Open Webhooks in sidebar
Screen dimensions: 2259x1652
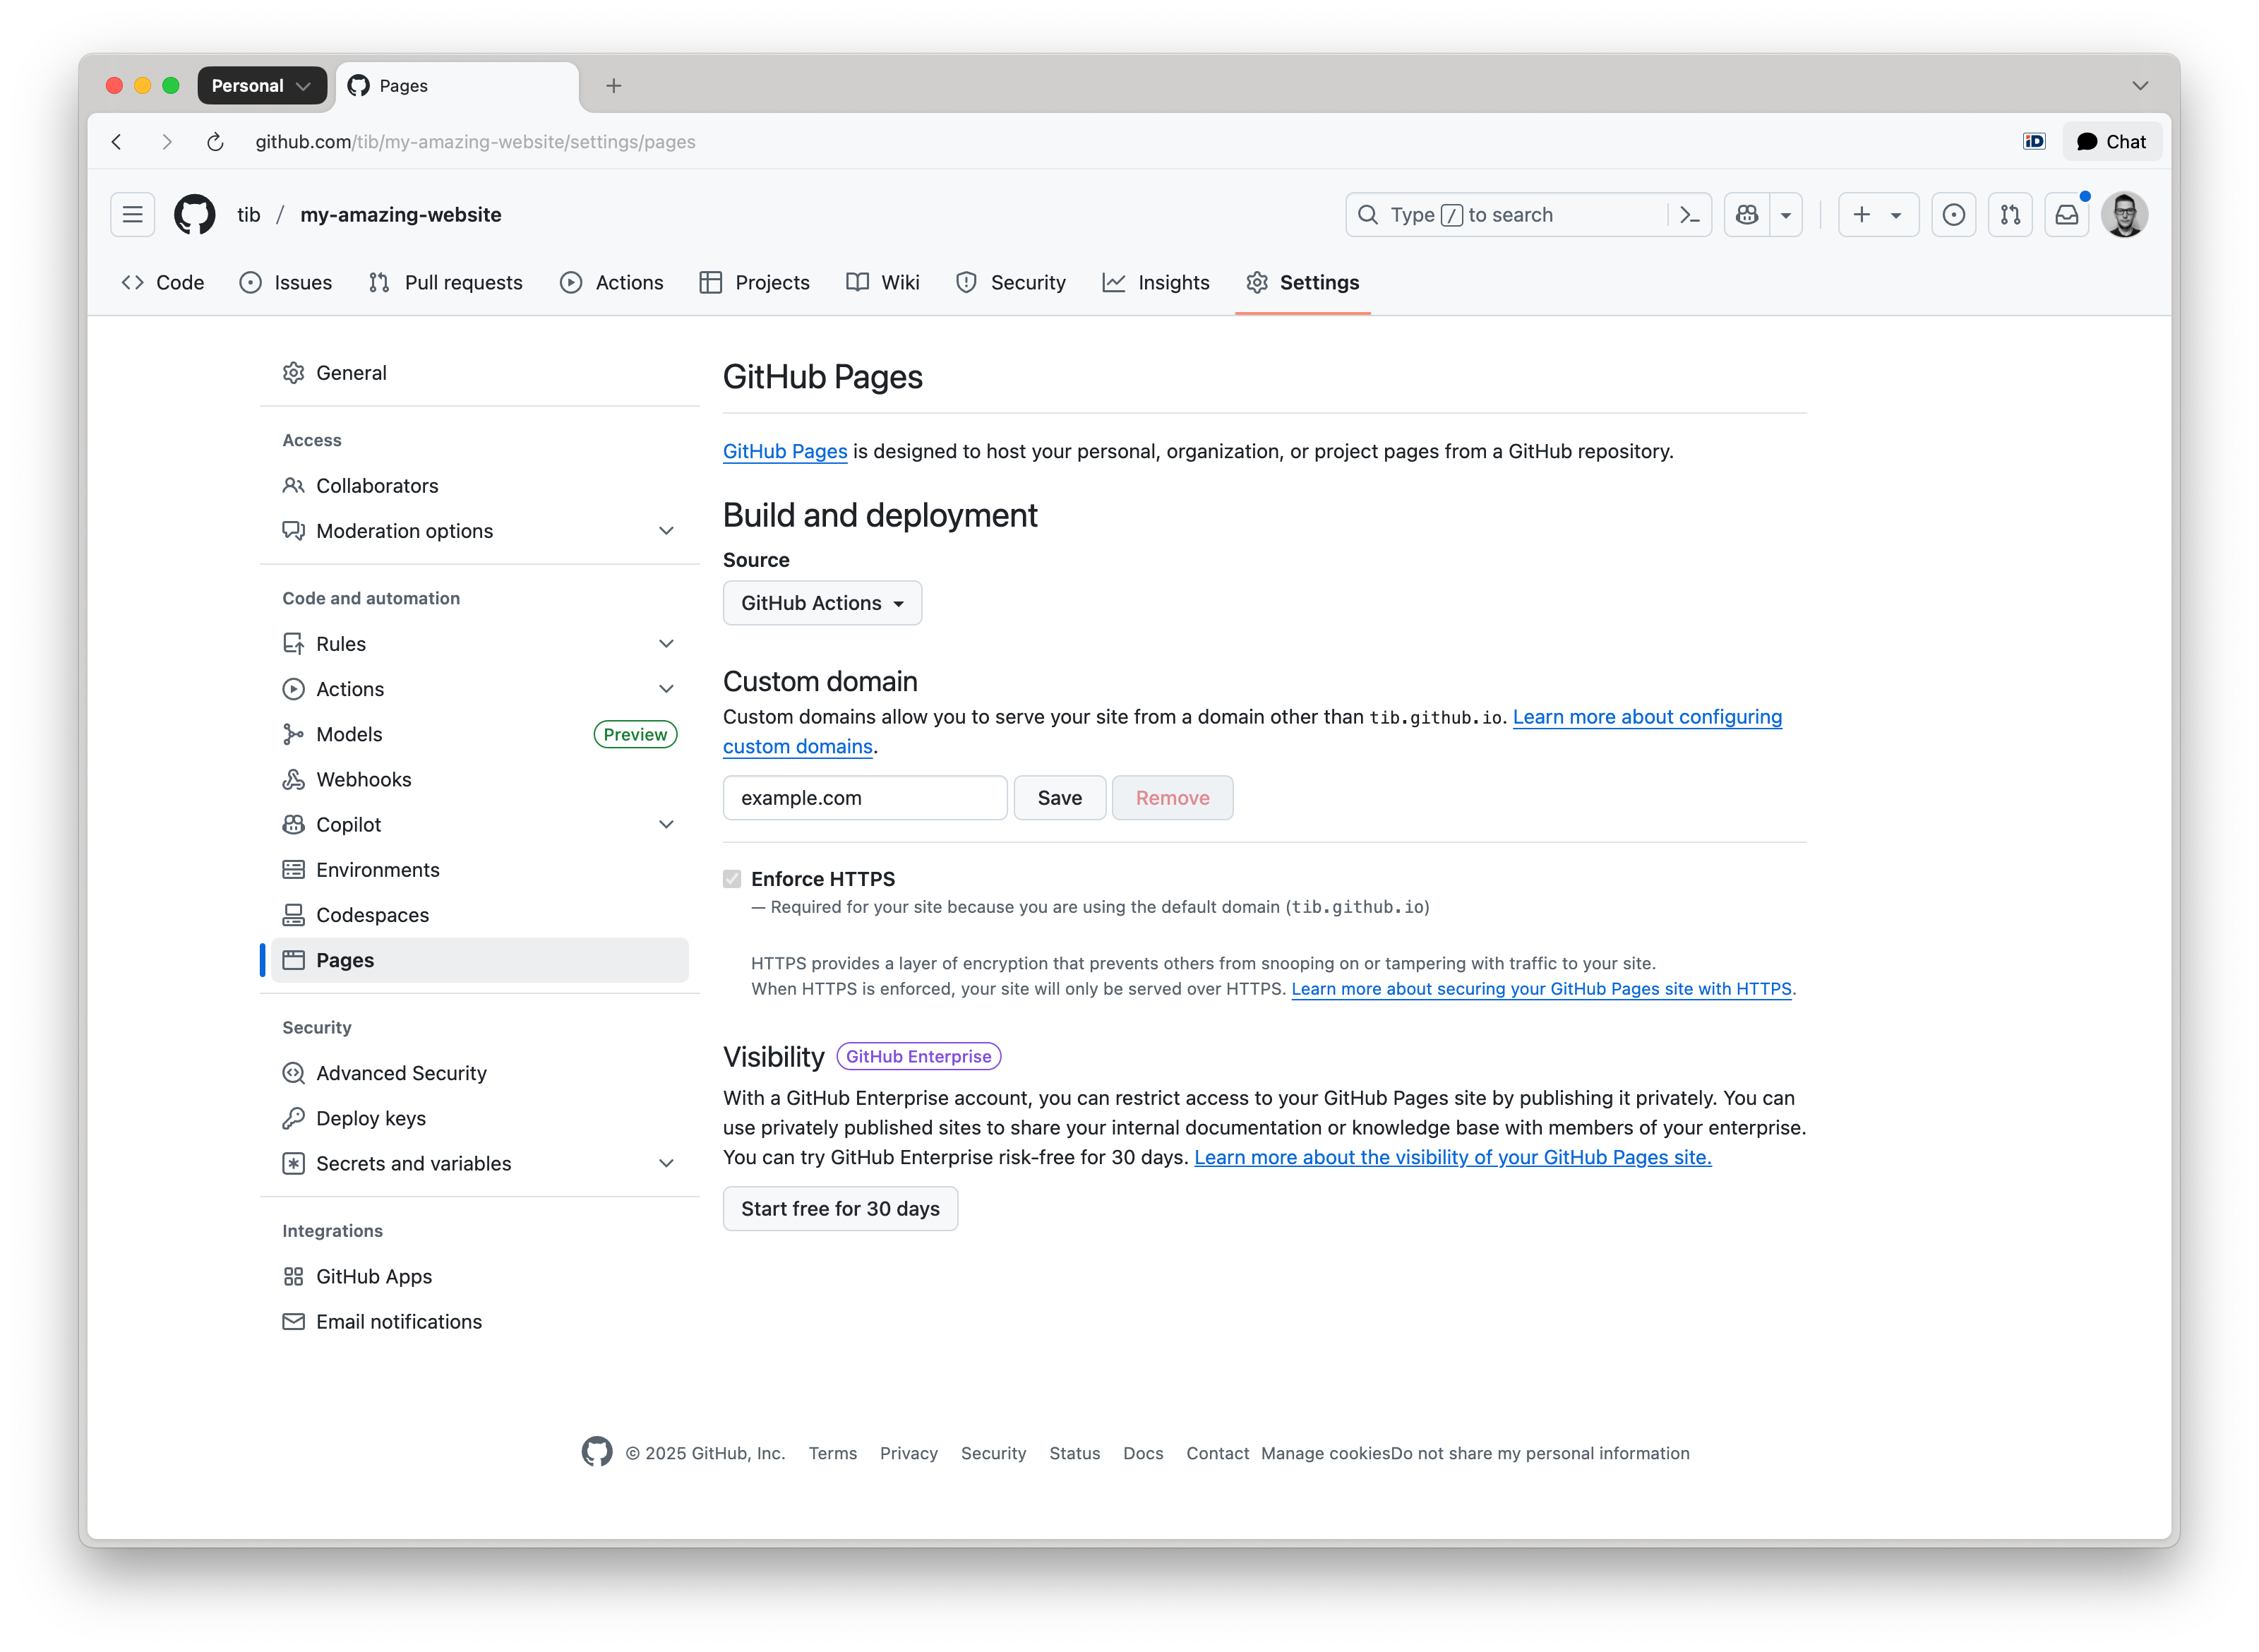tap(480, 780)
